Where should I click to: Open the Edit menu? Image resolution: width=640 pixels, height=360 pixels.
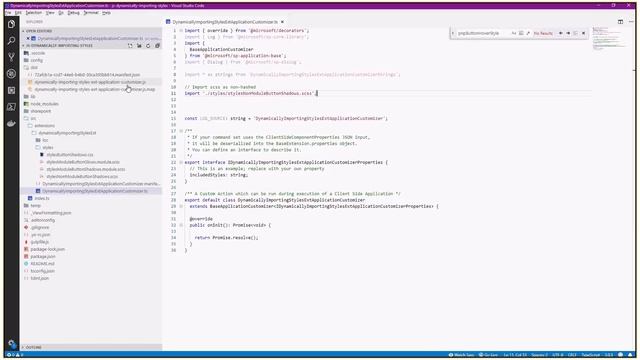coord(18,13)
